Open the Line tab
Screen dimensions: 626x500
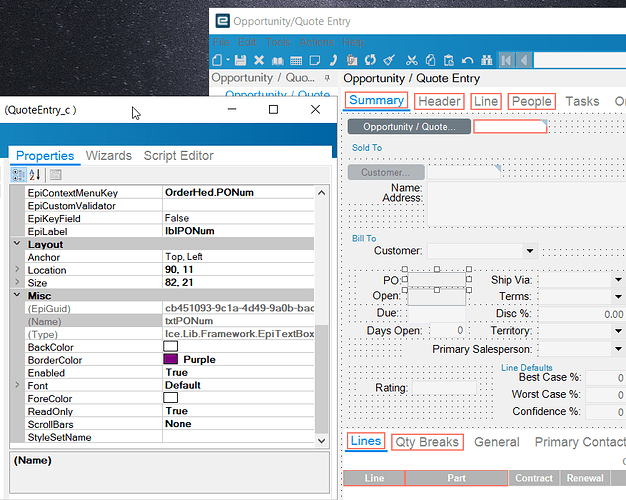point(486,101)
